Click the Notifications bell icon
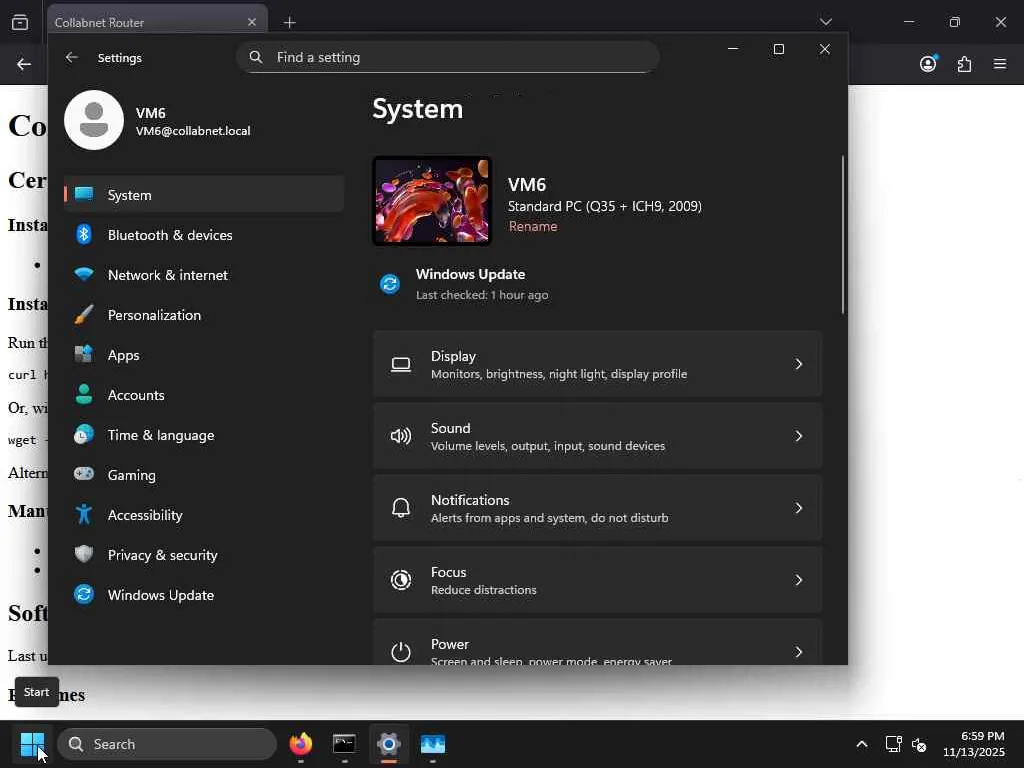 pos(401,508)
